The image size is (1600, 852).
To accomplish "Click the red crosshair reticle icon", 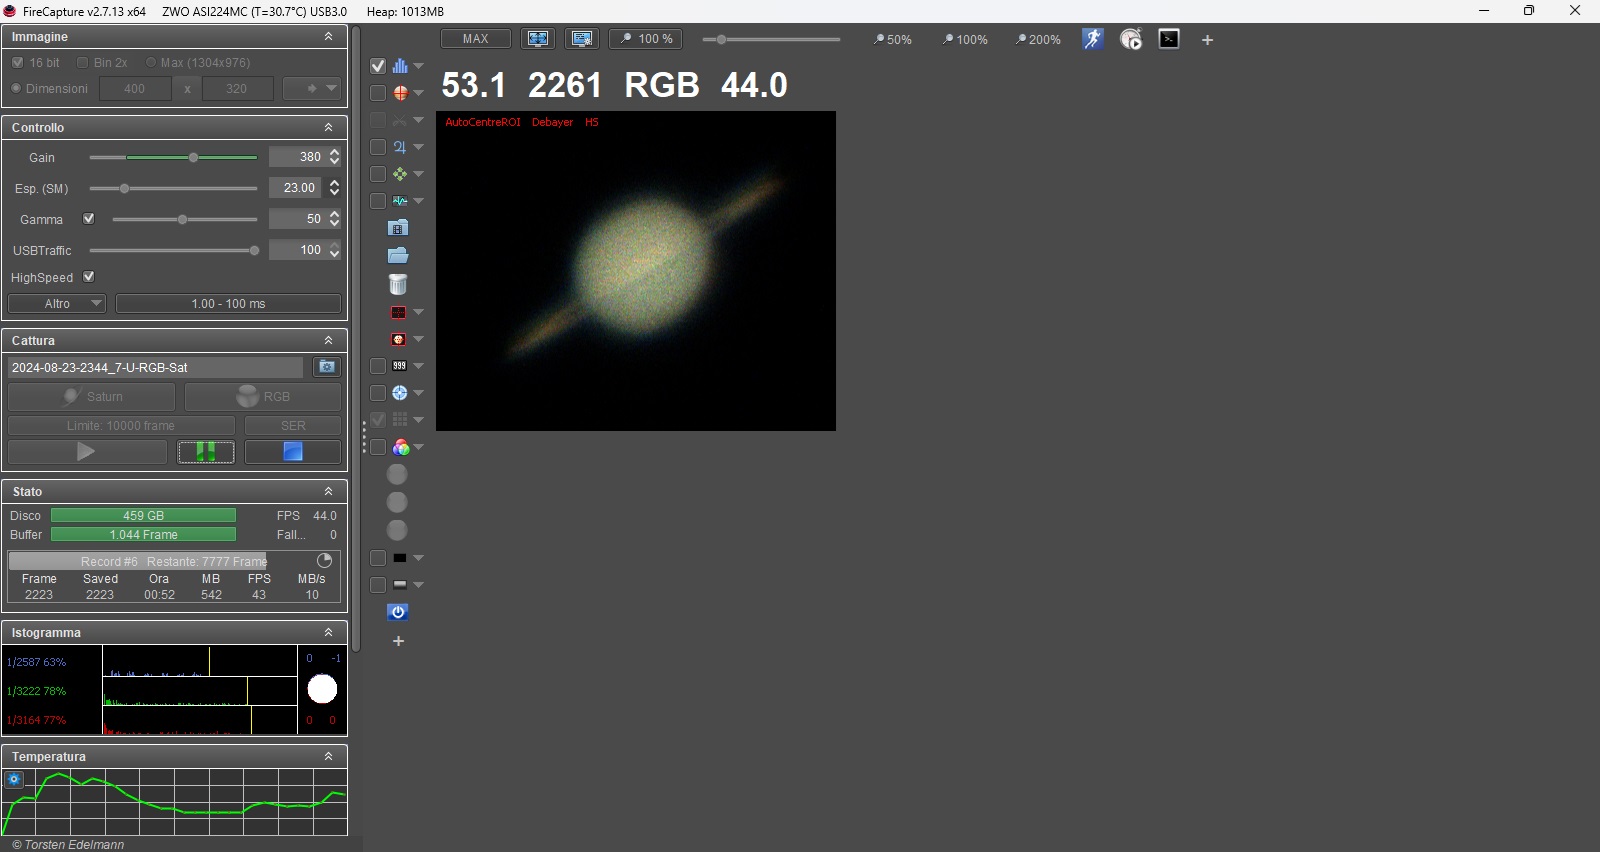I will [400, 93].
